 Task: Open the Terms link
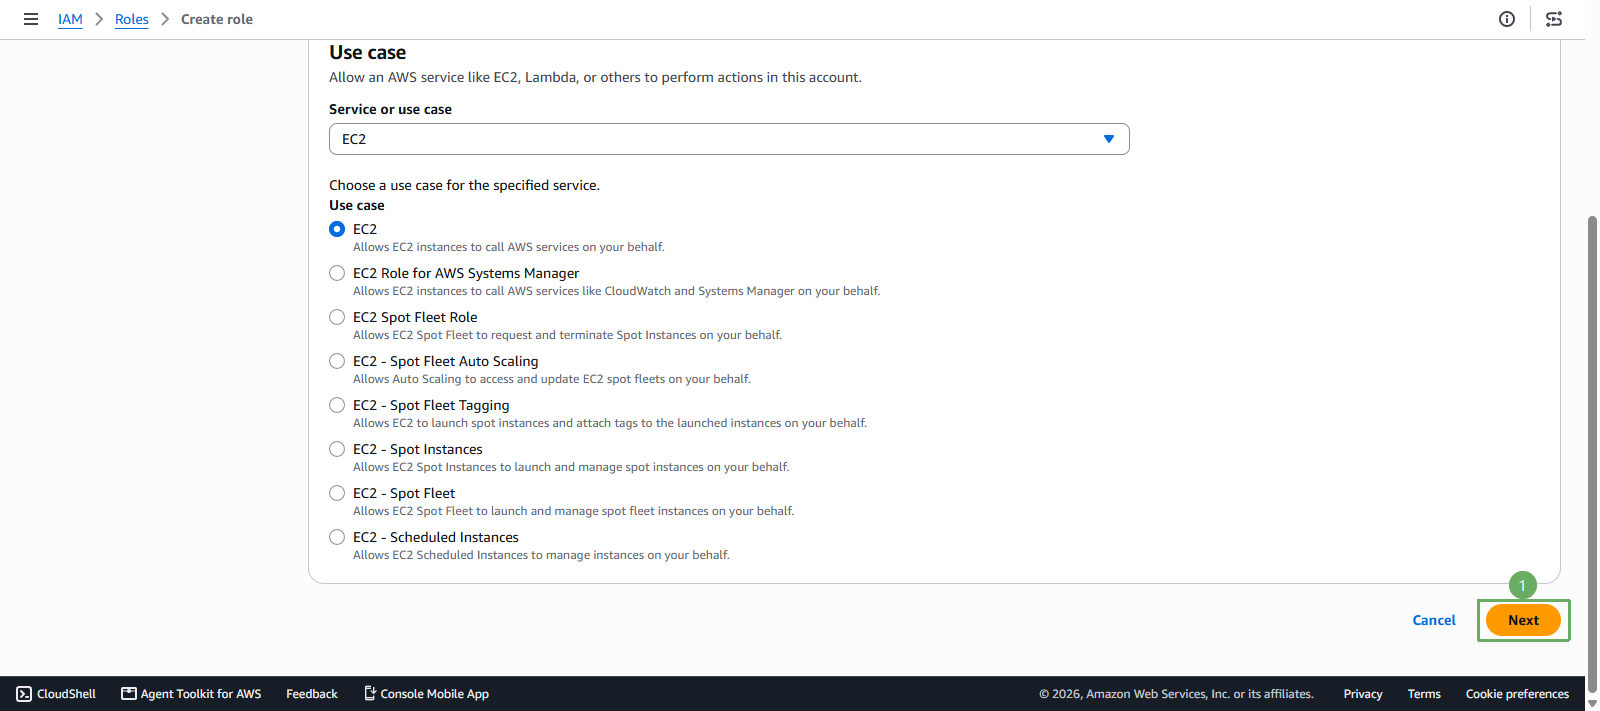(1424, 694)
